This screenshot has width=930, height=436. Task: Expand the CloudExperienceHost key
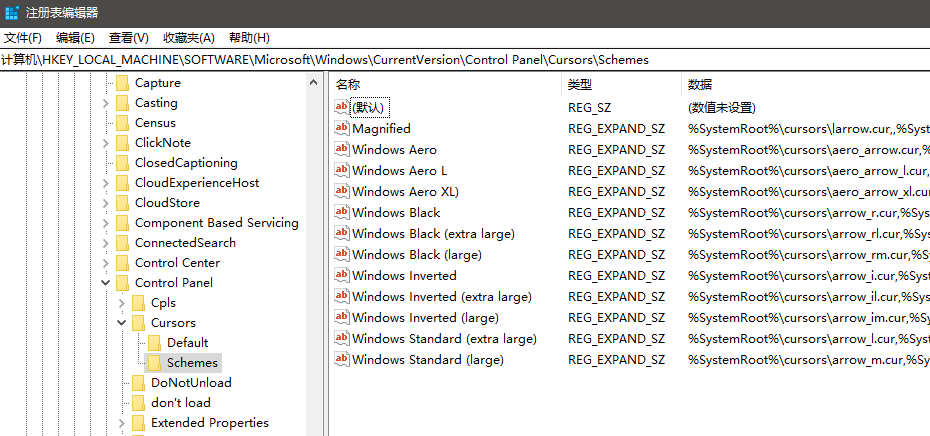pyautogui.click(x=106, y=183)
